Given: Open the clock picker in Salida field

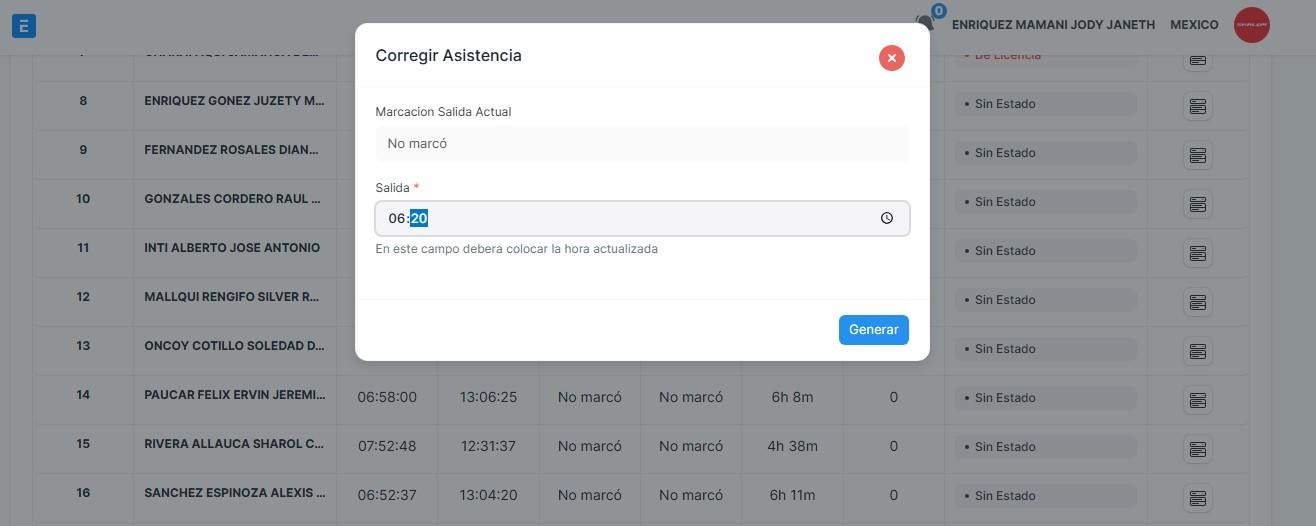Looking at the screenshot, I should [x=886, y=219].
